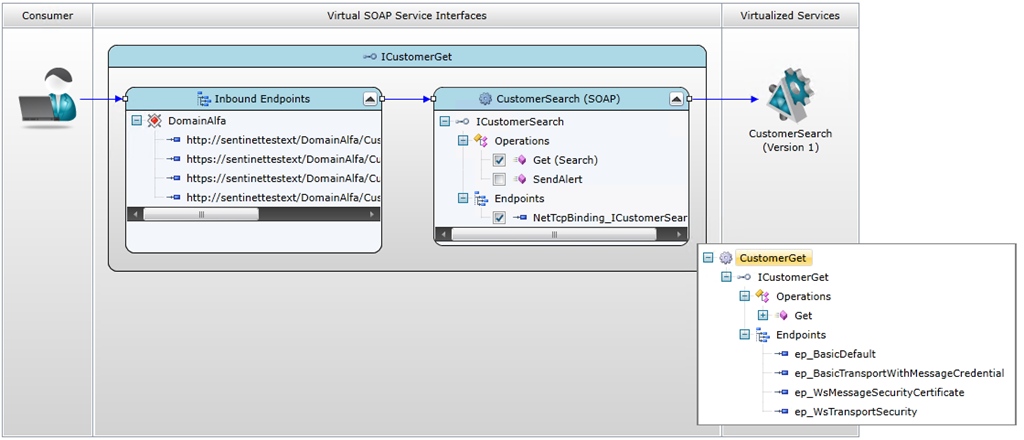Collapse the Inbound Endpoints panel
The image size is (1024, 440).
pos(369,99)
